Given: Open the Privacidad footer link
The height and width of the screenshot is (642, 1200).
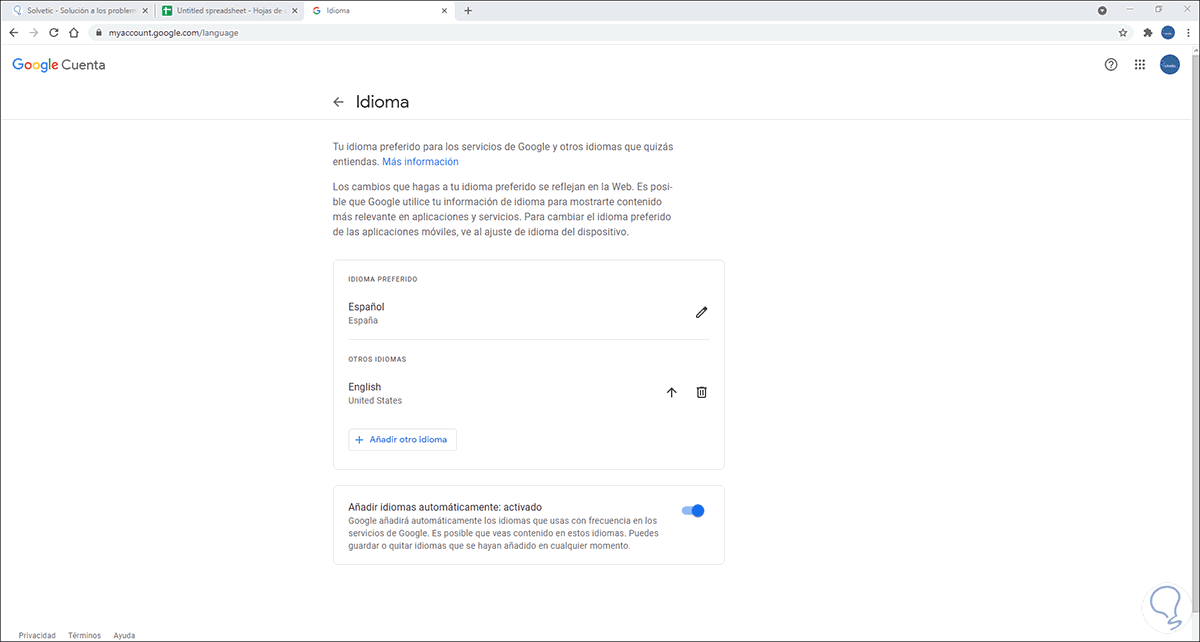Looking at the screenshot, I should 37,635.
